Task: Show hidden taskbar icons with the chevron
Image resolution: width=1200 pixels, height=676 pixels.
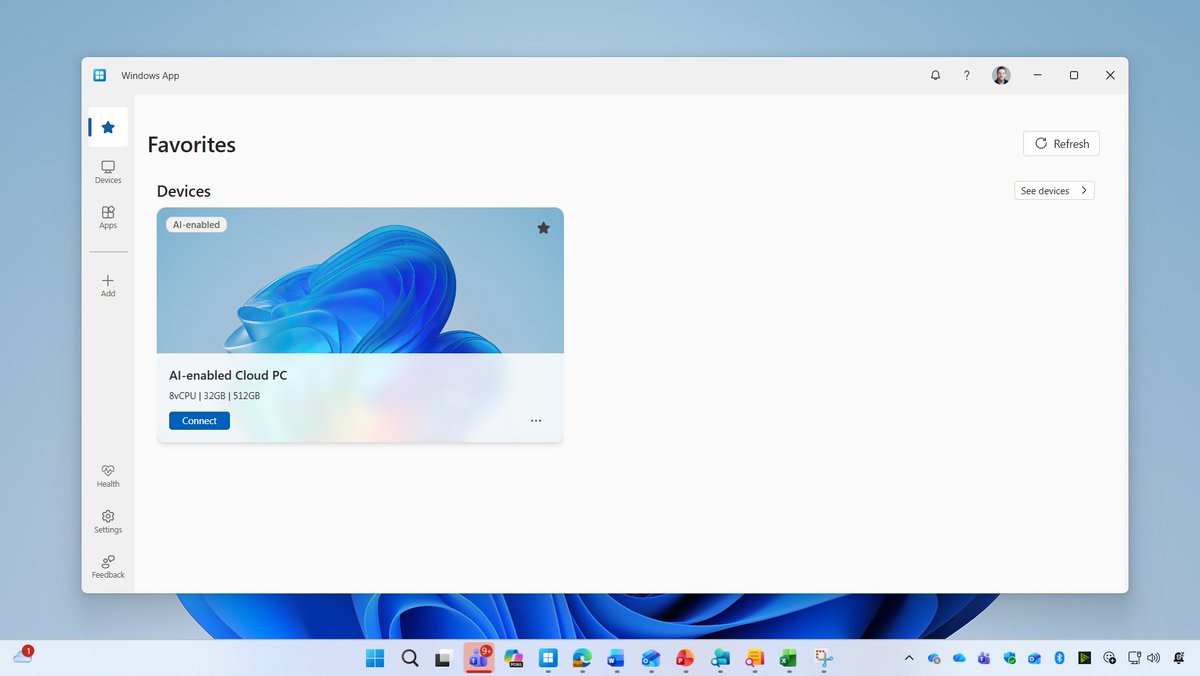Action: pos(909,658)
